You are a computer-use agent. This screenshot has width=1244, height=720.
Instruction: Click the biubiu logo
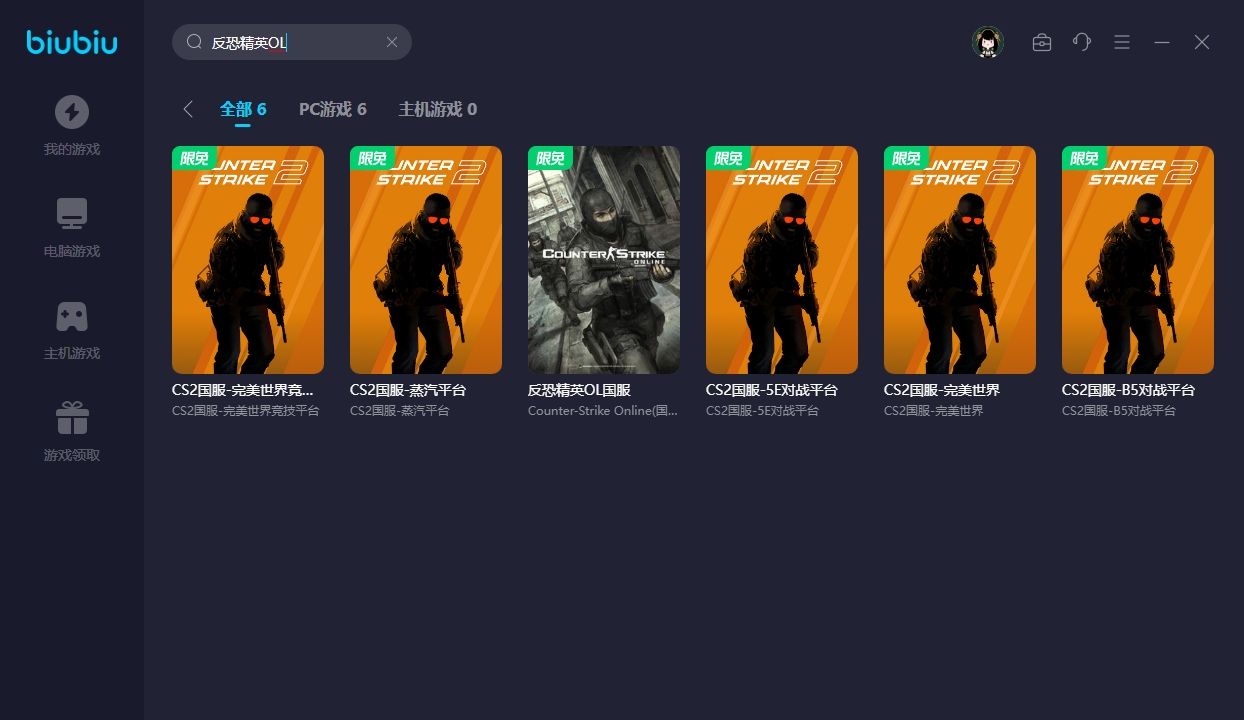[71, 42]
